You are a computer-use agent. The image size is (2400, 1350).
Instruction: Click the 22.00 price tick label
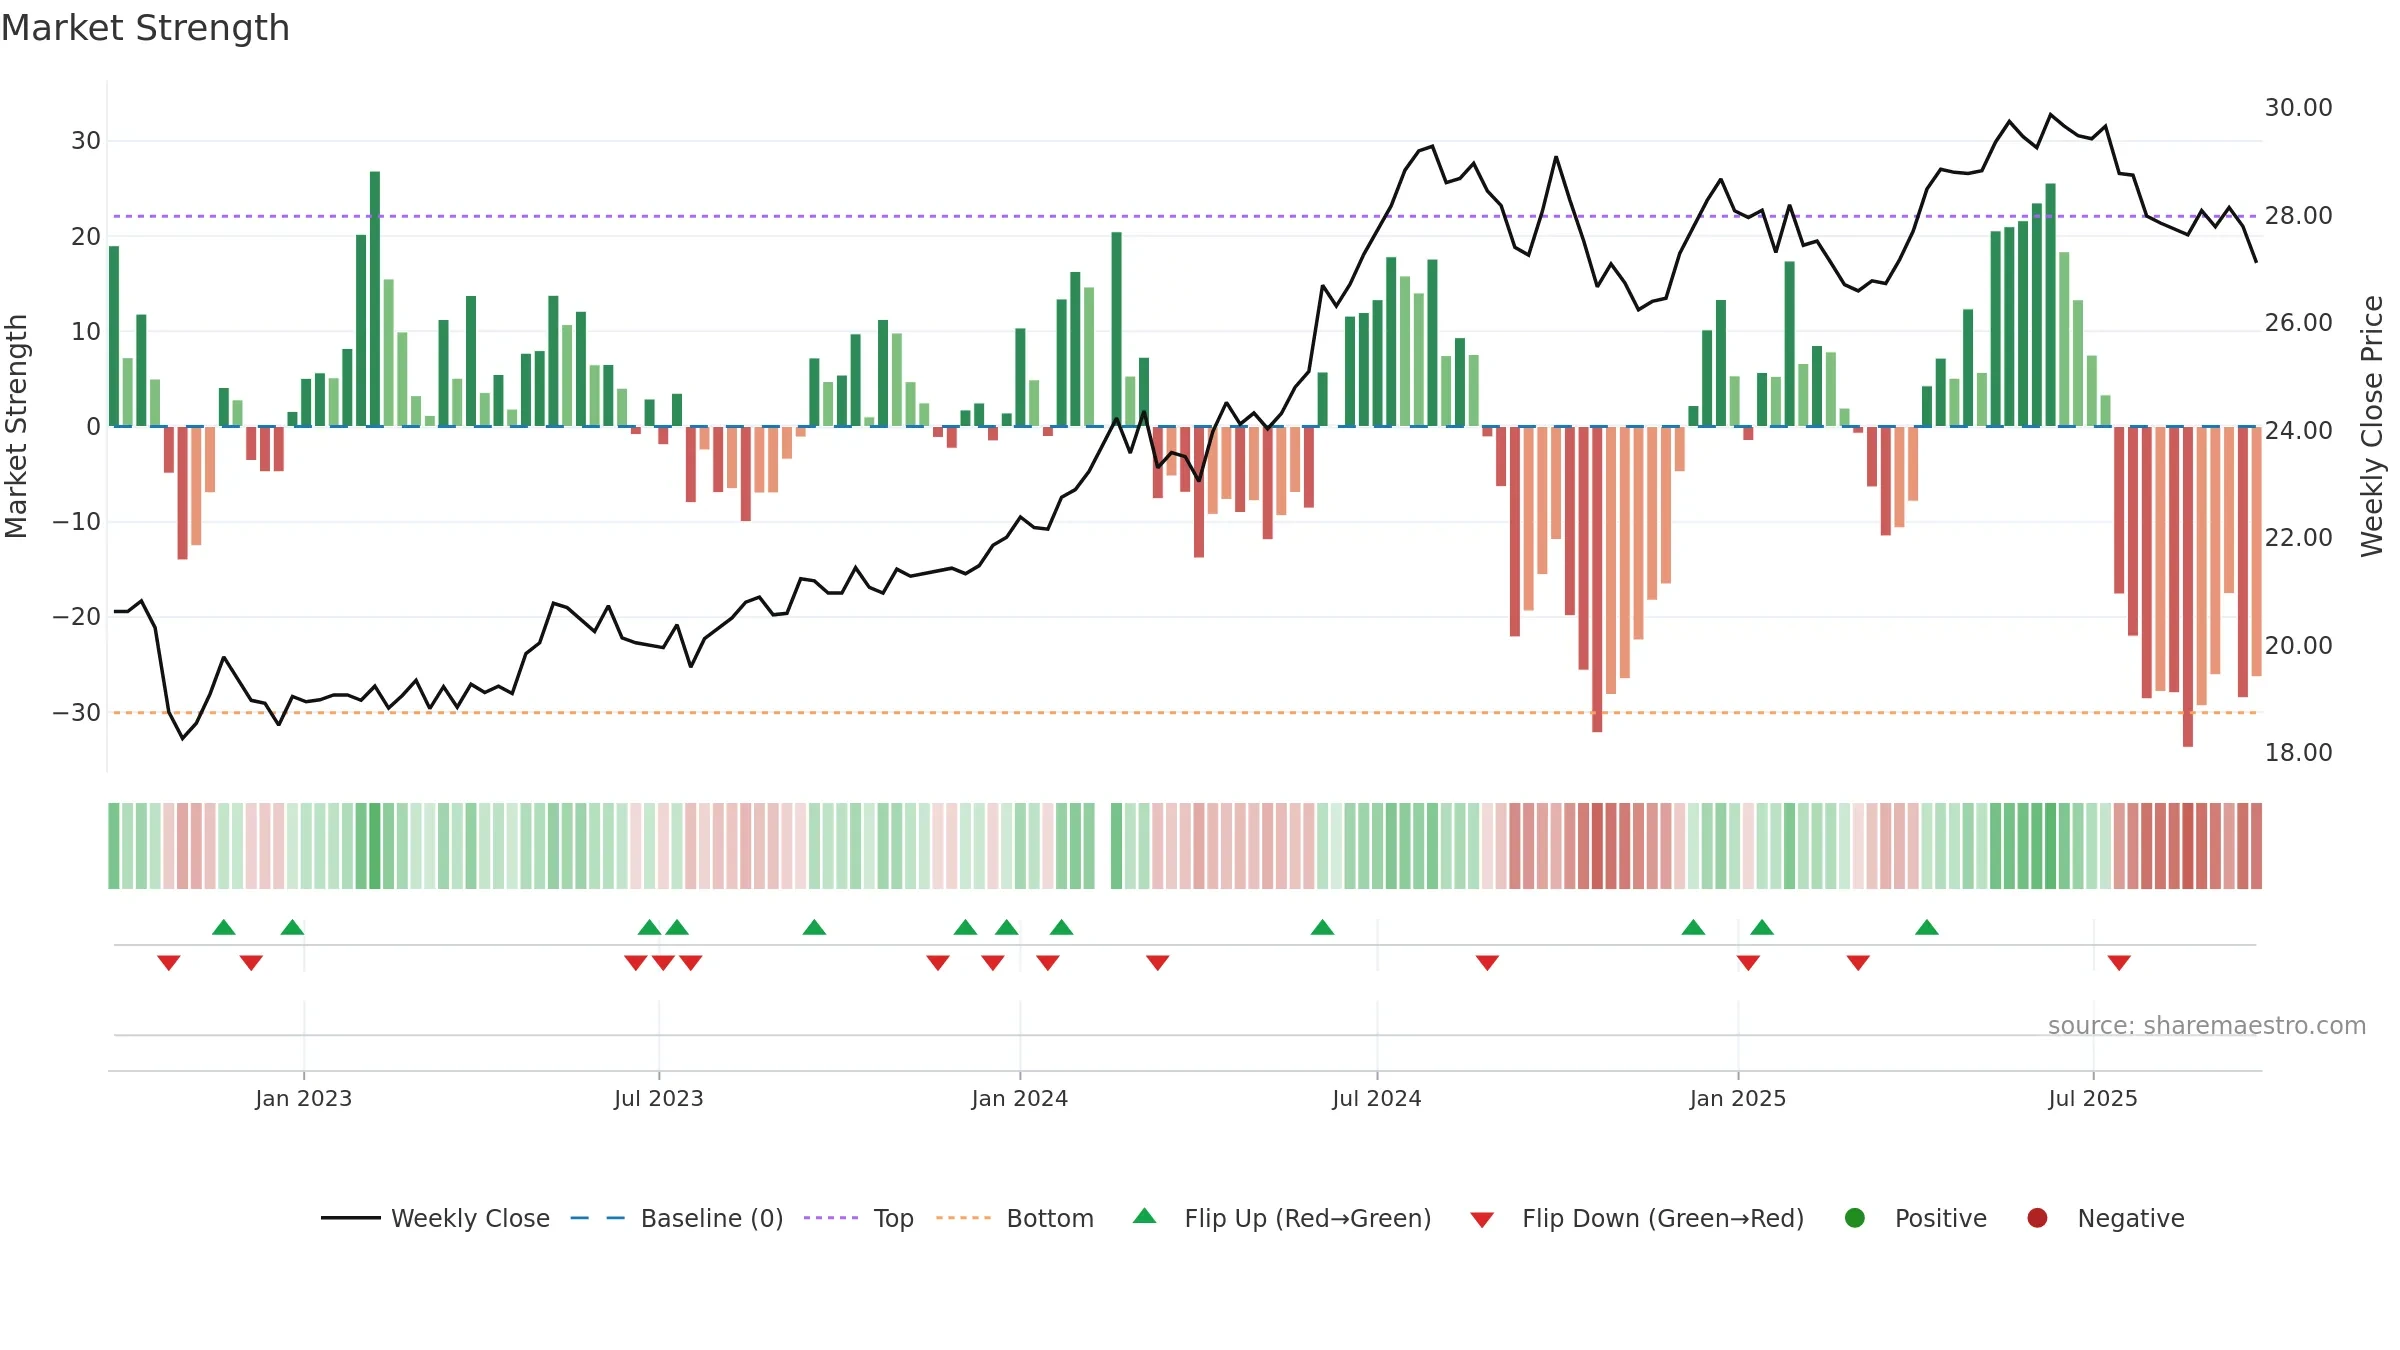coord(2298,538)
